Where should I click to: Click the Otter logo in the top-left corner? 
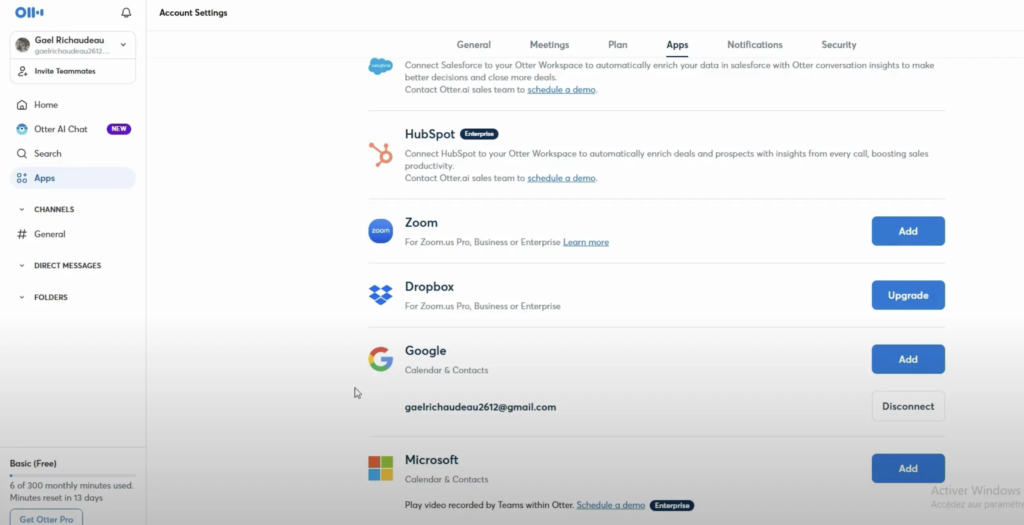click(x=29, y=12)
